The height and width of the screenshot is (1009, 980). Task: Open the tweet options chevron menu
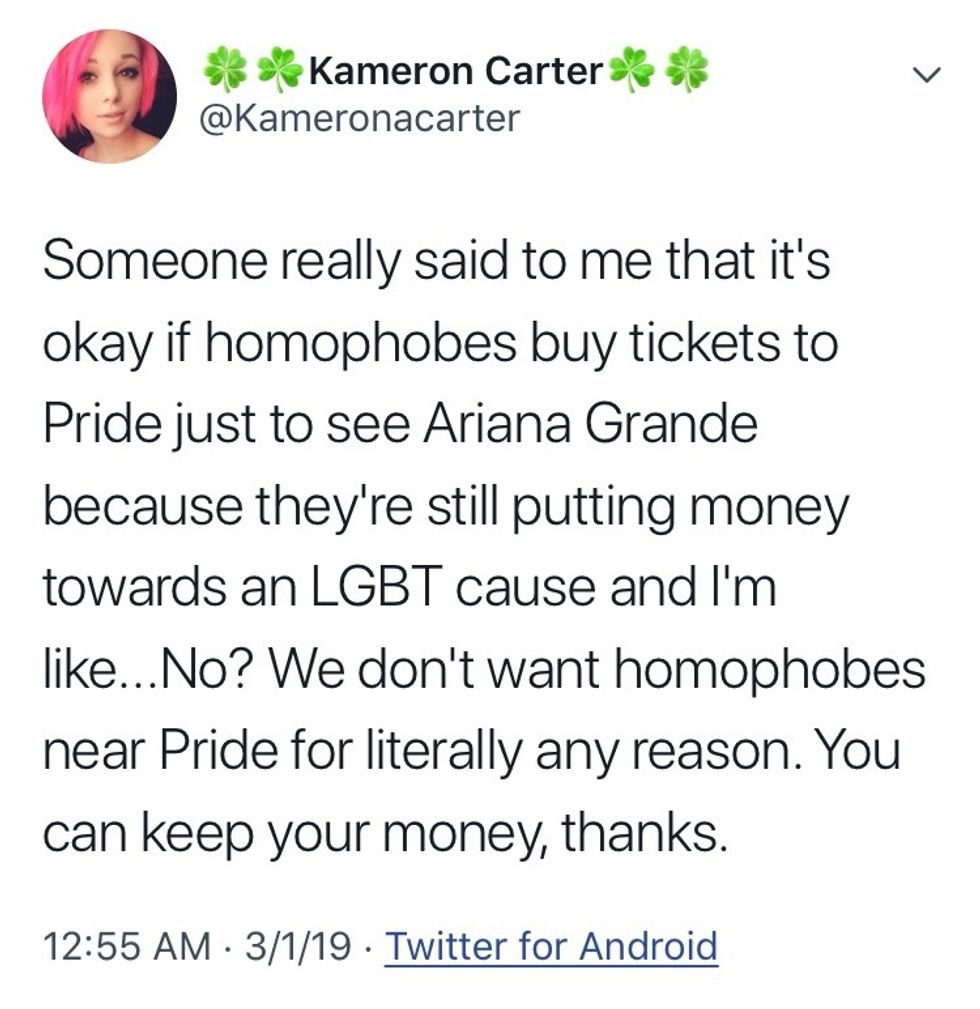tap(928, 73)
